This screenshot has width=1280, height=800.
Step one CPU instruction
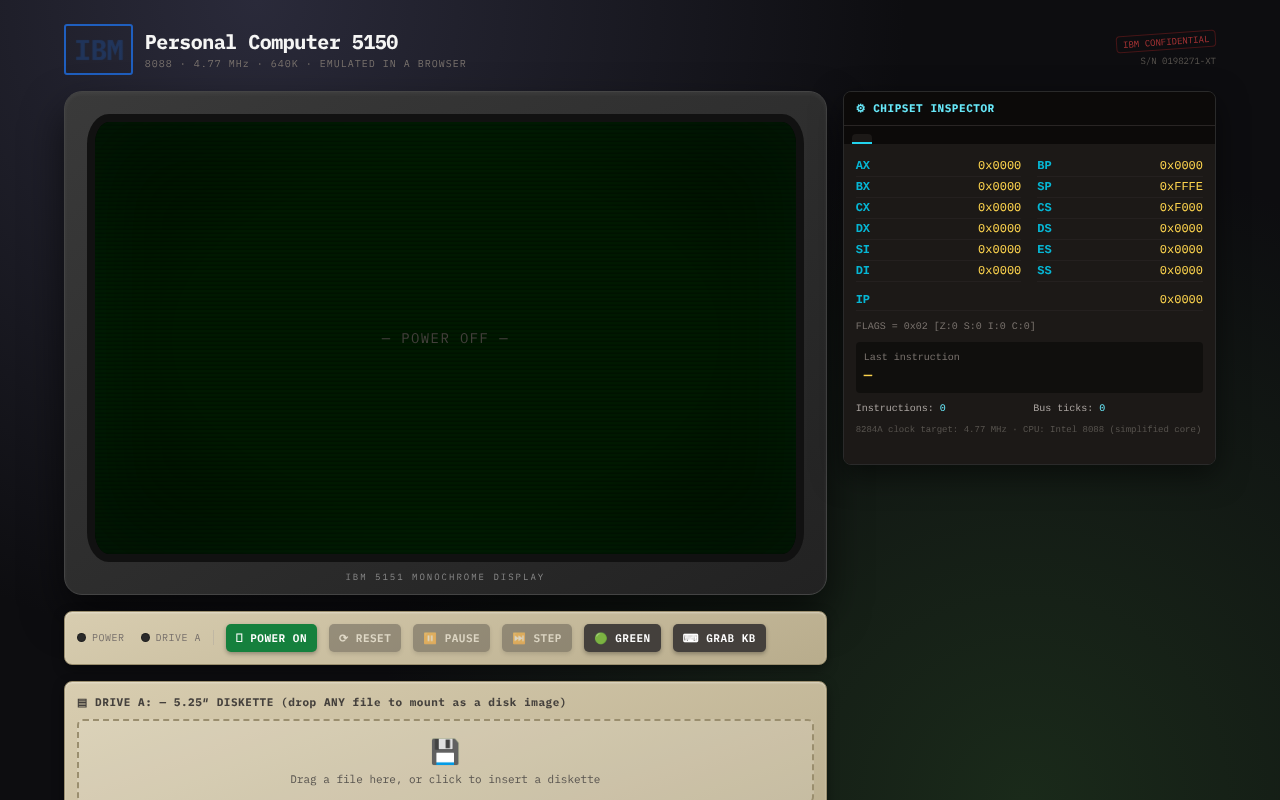tap(537, 638)
